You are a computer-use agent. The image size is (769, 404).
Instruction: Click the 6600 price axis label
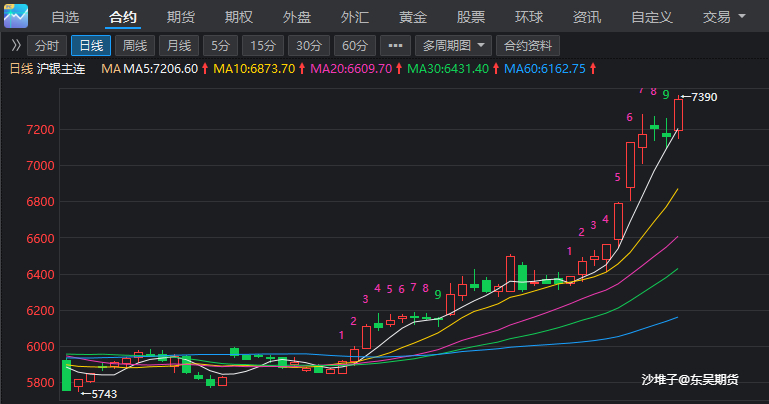pos(40,238)
